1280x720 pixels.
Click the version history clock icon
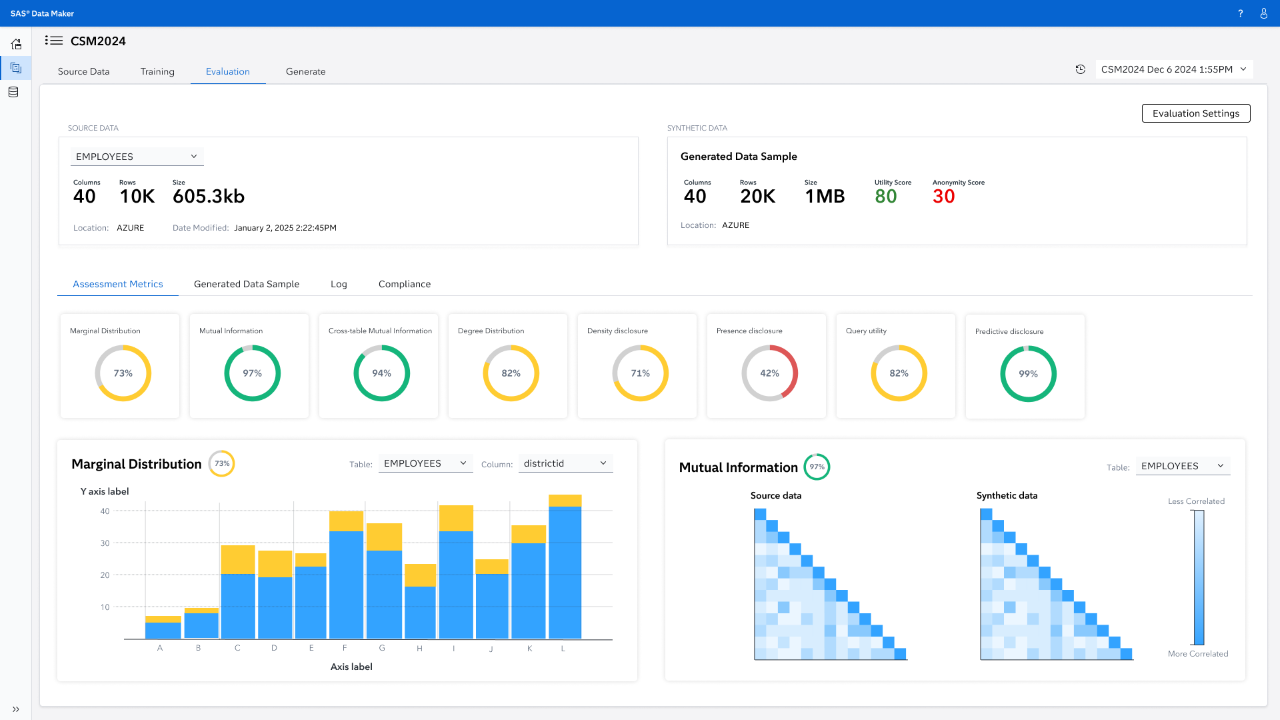[1080, 69]
